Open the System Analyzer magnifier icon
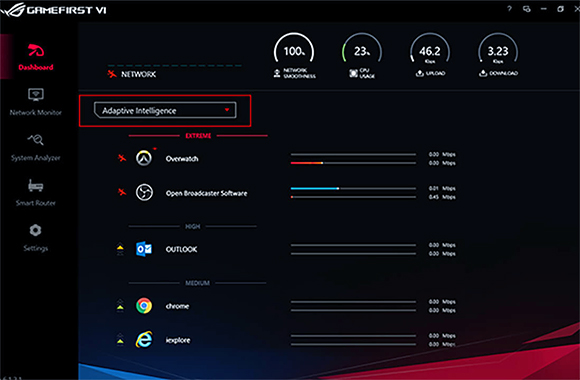This screenshot has width=580, height=380. 36,140
